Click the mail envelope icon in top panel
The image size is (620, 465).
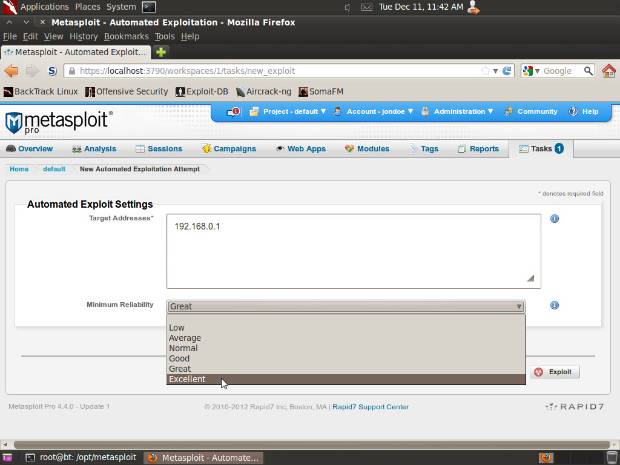(367, 7)
